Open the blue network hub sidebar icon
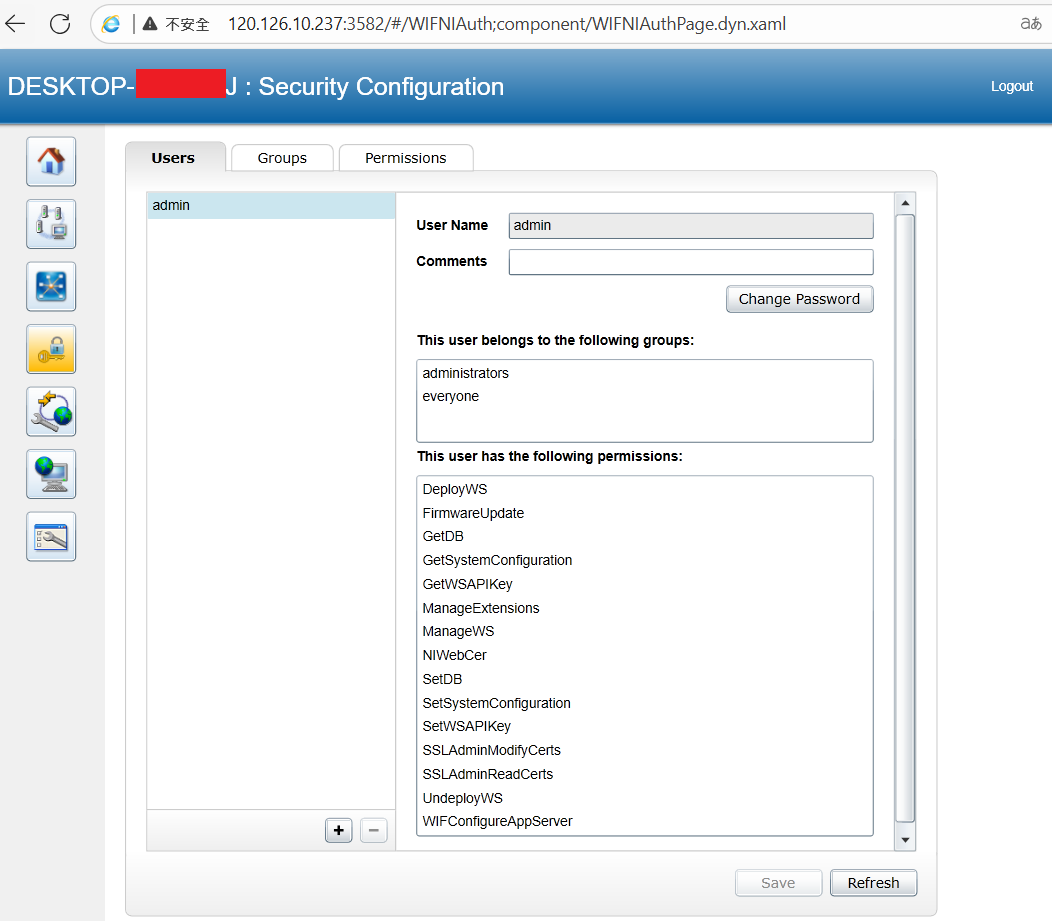Viewport: 1052px width, 921px height. coord(51,286)
